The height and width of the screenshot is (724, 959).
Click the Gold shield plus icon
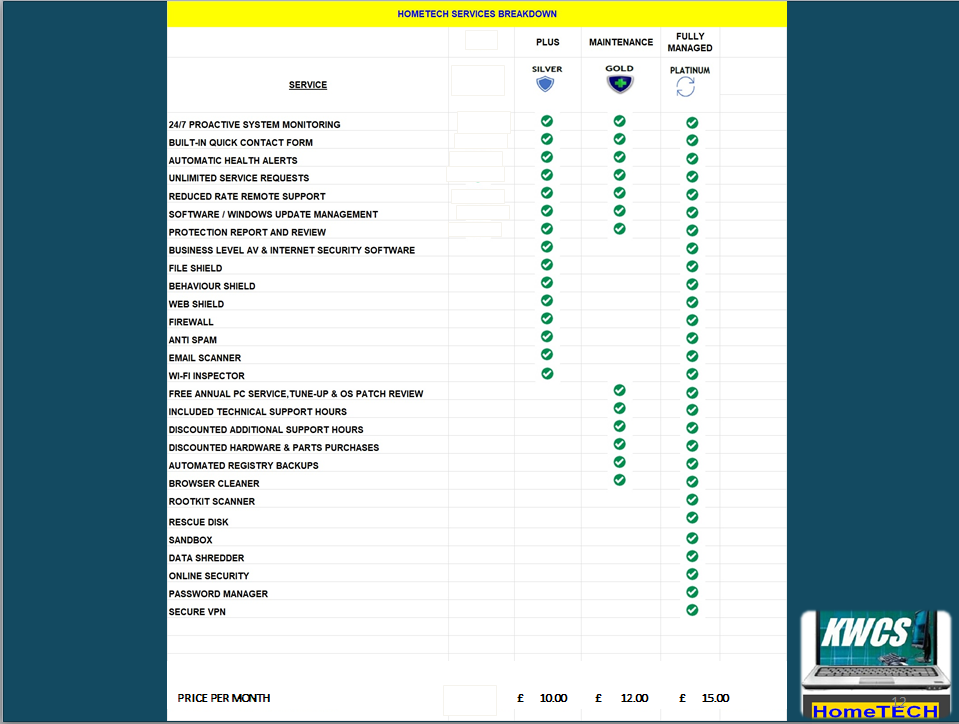(x=620, y=85)
